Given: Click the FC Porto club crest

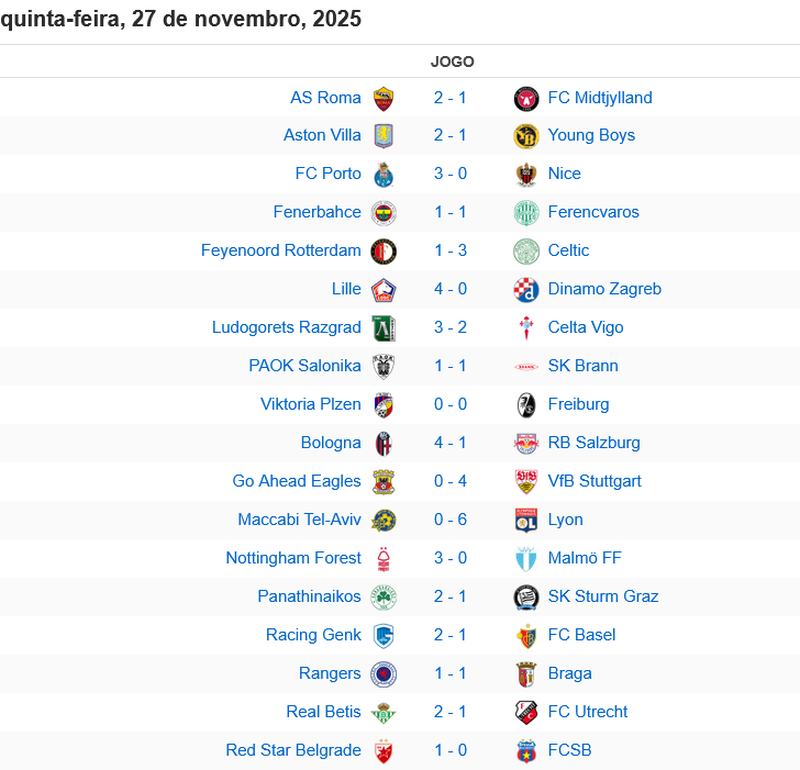Looking at the screenshot, I should pyautogui.click(x=384, y=174).
